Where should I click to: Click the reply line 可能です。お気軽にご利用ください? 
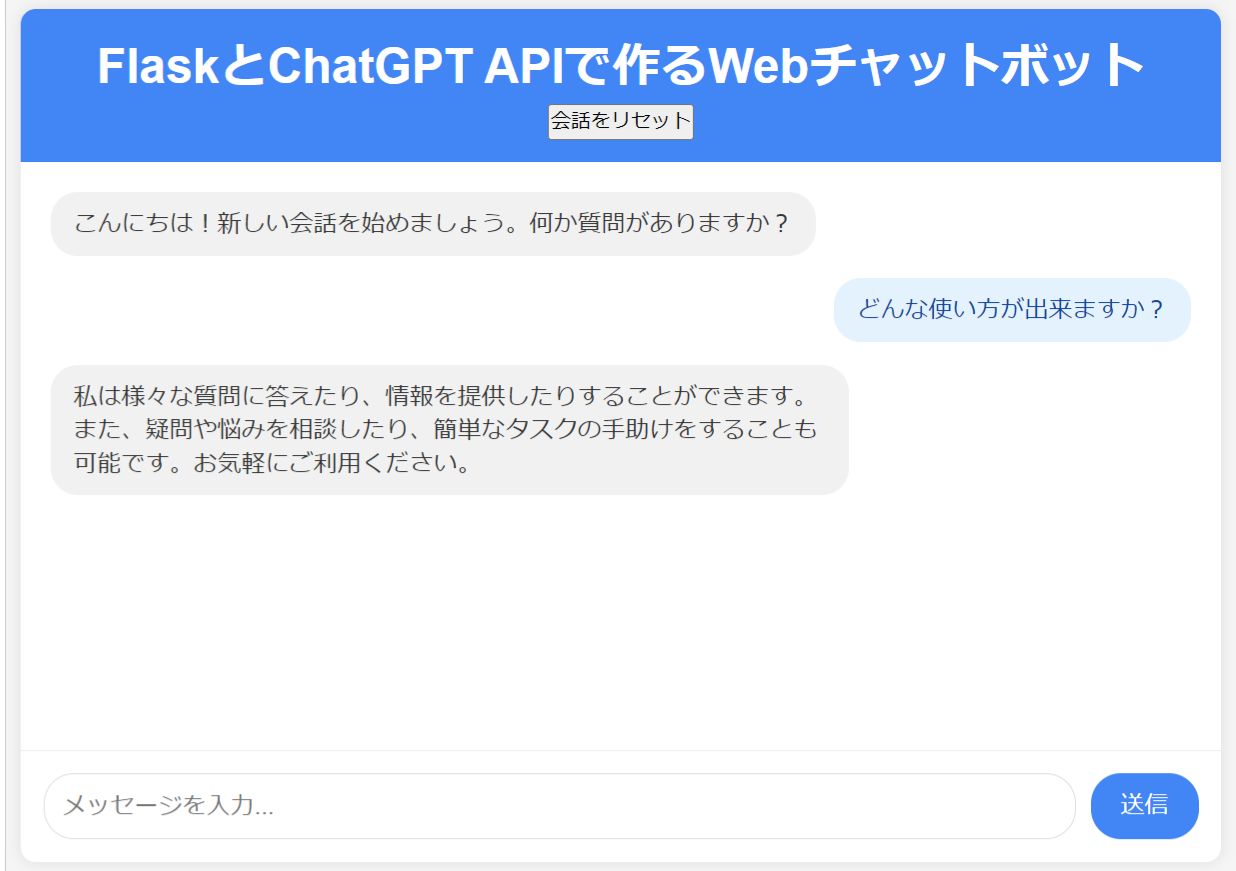pos(272,464)
